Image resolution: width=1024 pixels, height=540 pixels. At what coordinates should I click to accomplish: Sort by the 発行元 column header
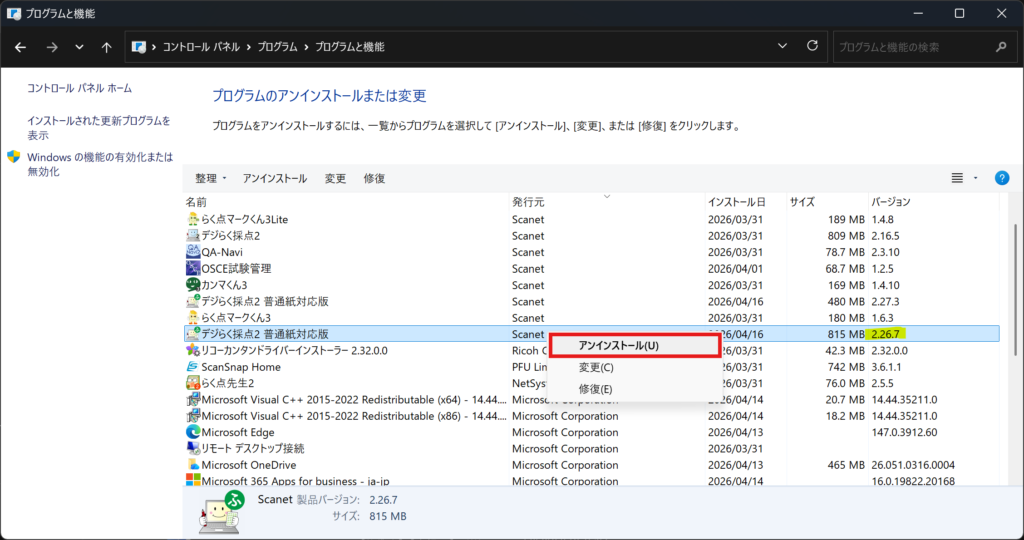coord(607,202)
